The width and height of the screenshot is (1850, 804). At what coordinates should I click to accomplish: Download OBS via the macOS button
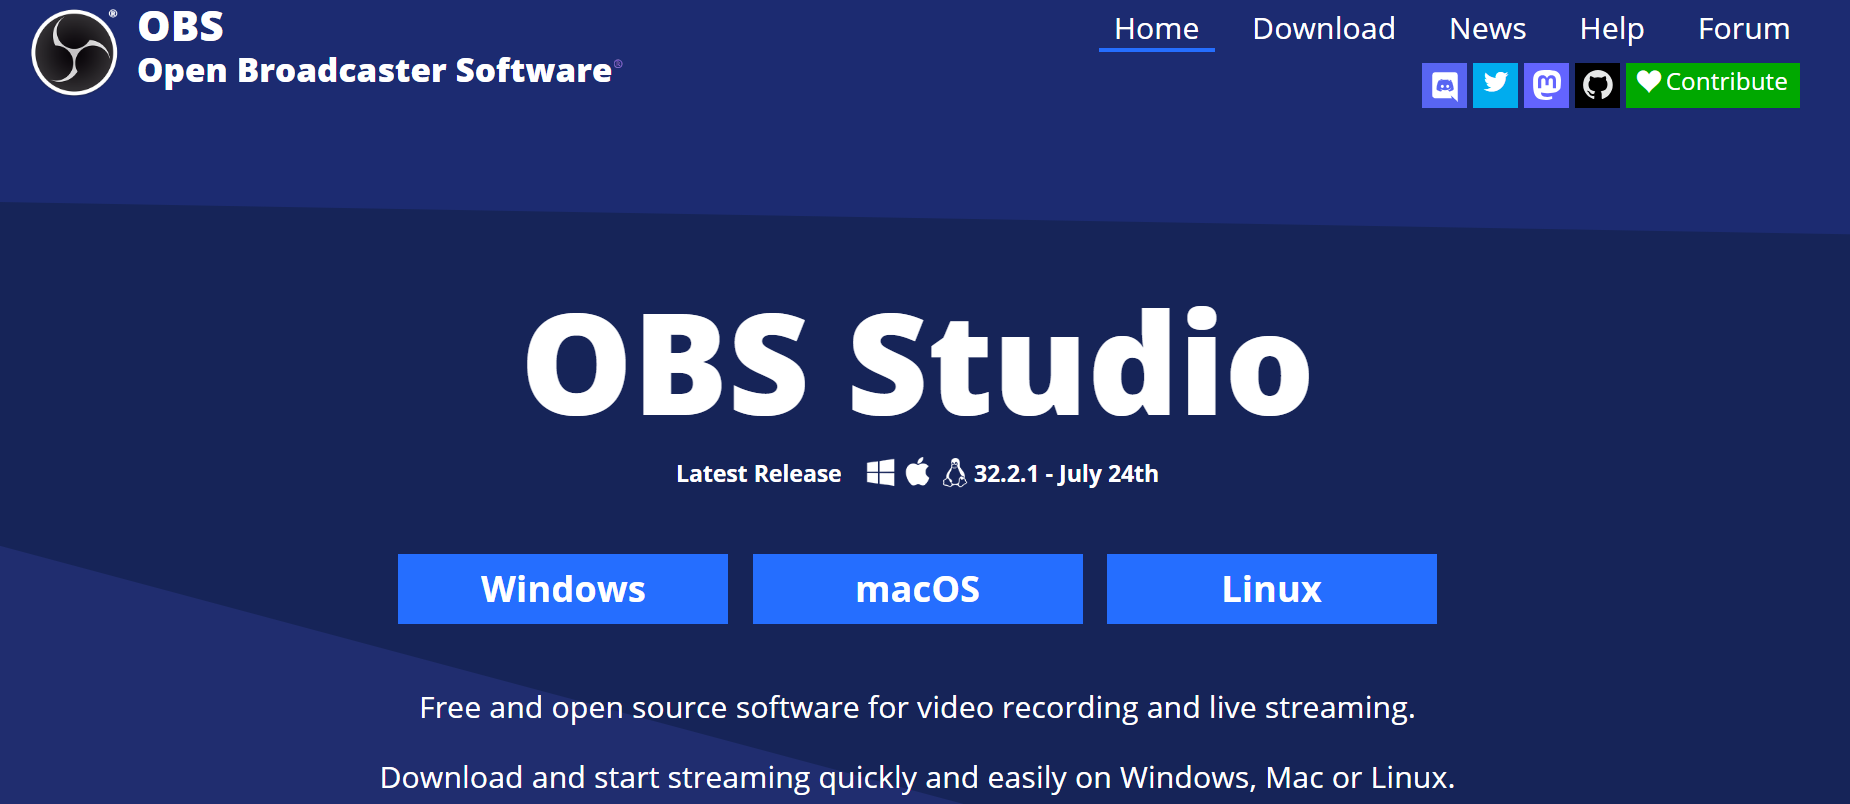click(918, 589)
